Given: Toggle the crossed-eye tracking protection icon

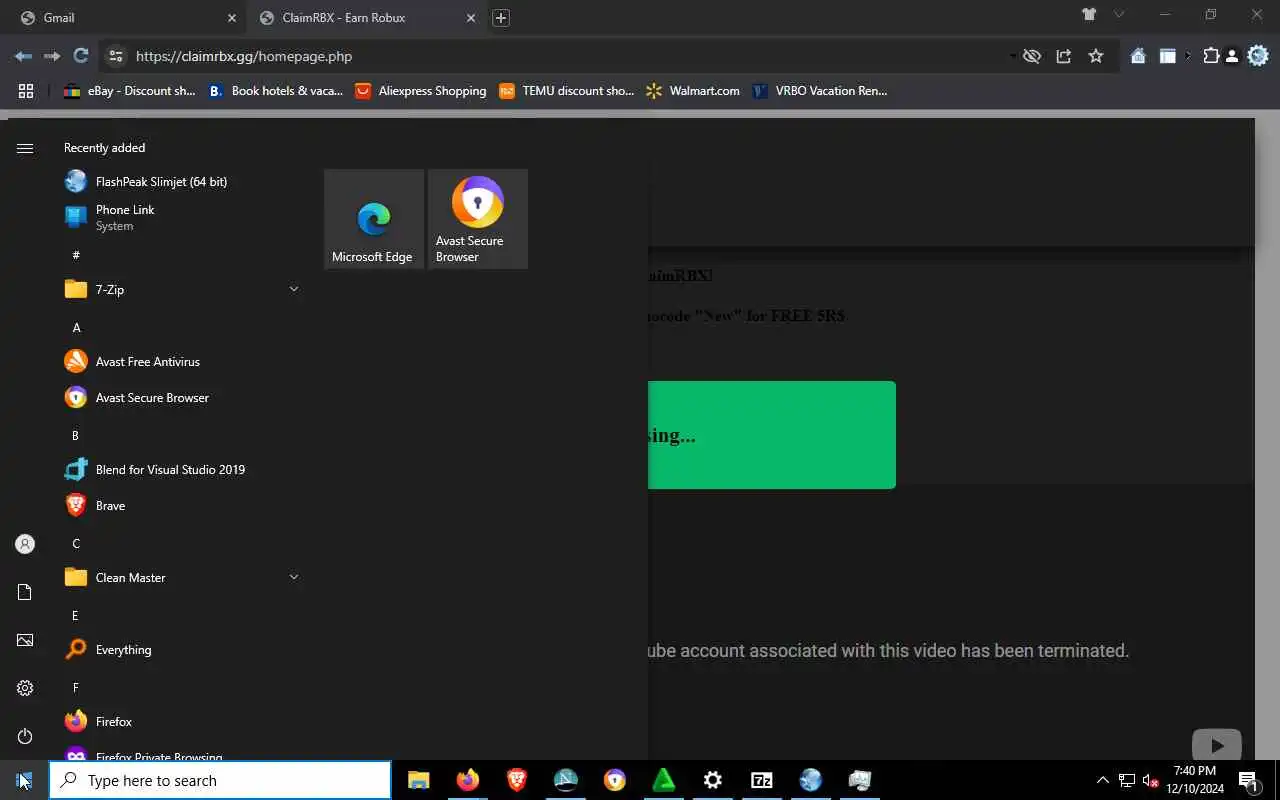Looking at the screenshot, I should coord(1032,56).
